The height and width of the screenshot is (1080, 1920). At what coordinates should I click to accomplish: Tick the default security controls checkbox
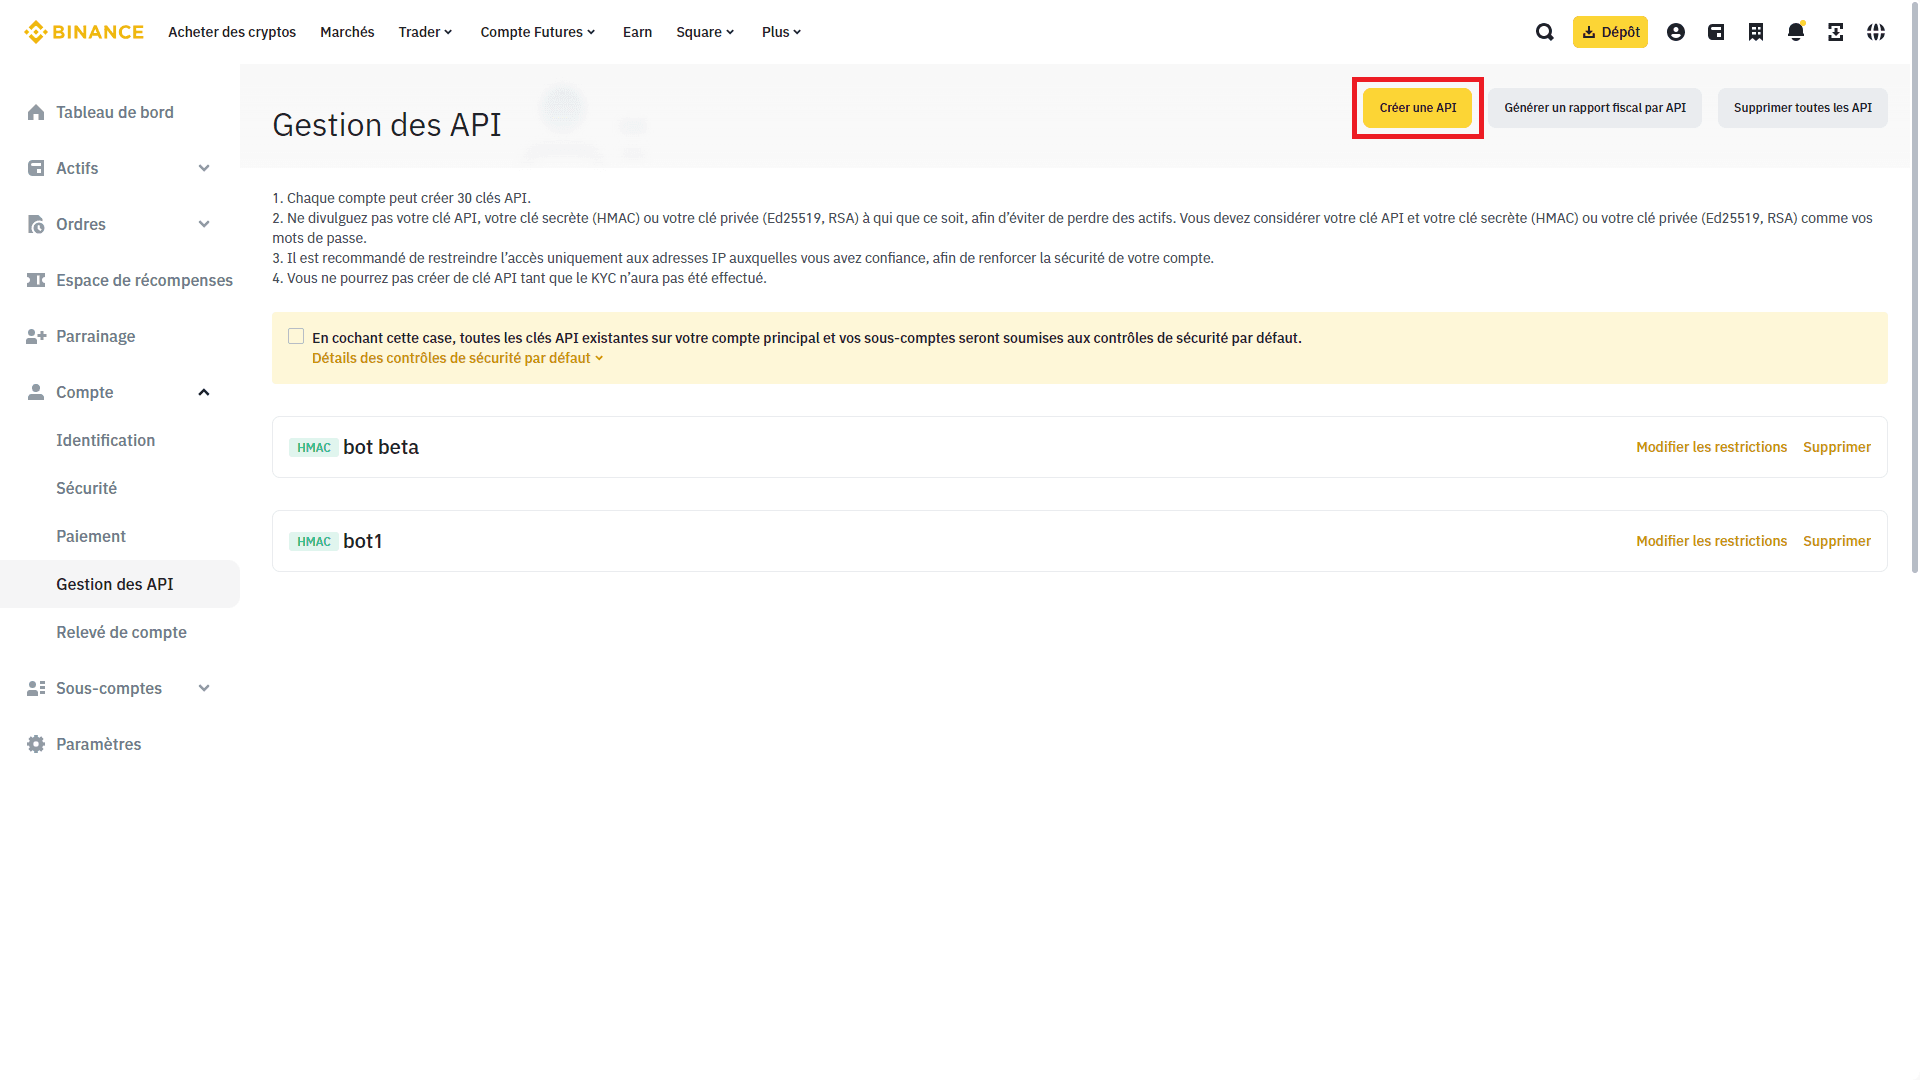tap(296, 336)
